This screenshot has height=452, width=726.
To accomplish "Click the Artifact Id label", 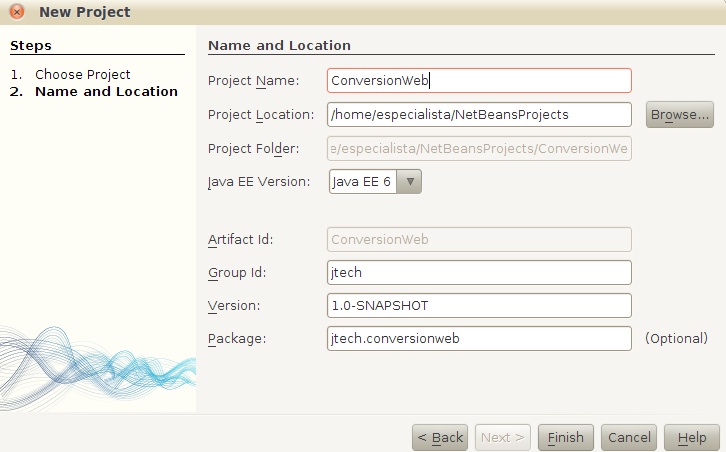I will tap(241, 239).
